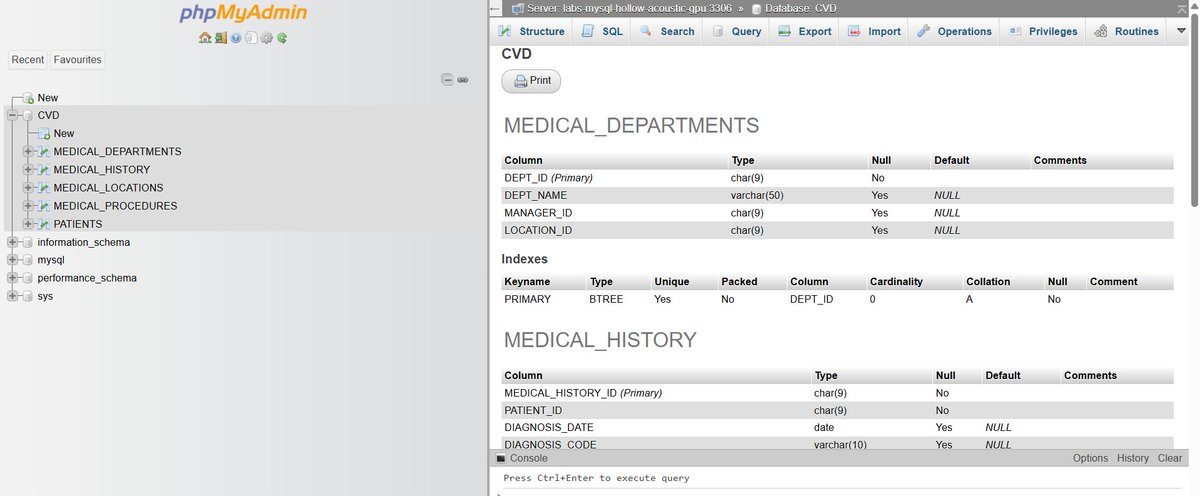The height and width of the screenshot is (496, 1200).
Task: Expand the MEDICAL_HISTORY tree node
Action: pyautogui.click(x=29, y=170)
